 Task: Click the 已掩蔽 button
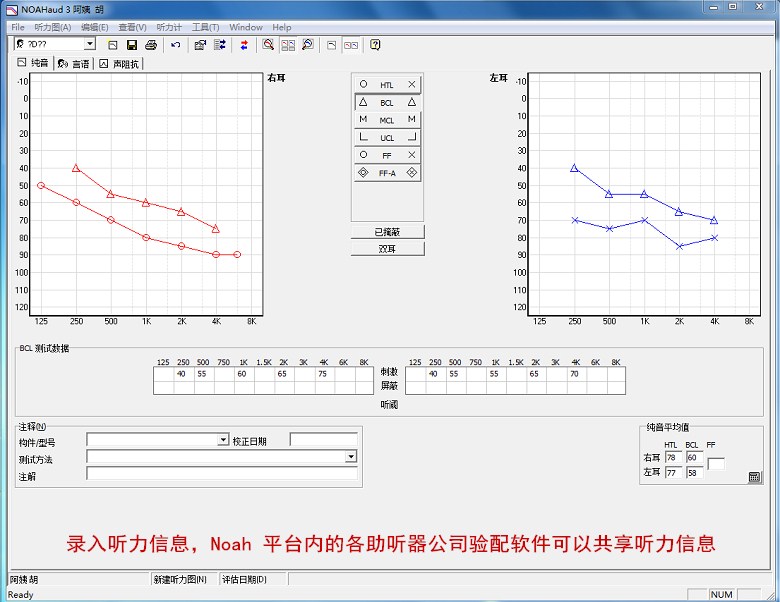(x=387, y=232)
